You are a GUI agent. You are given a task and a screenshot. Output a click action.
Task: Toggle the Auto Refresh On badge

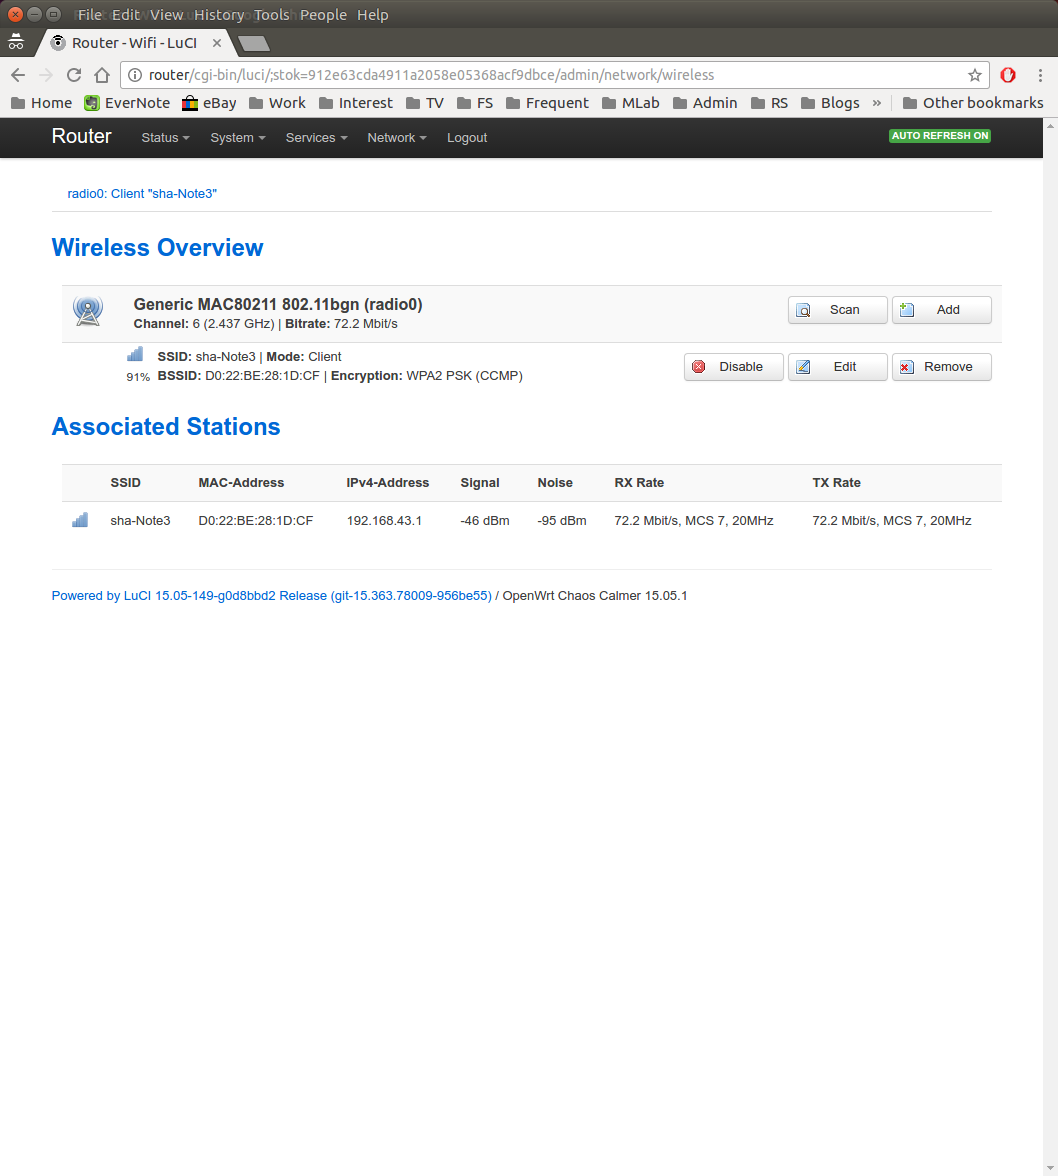939,136
